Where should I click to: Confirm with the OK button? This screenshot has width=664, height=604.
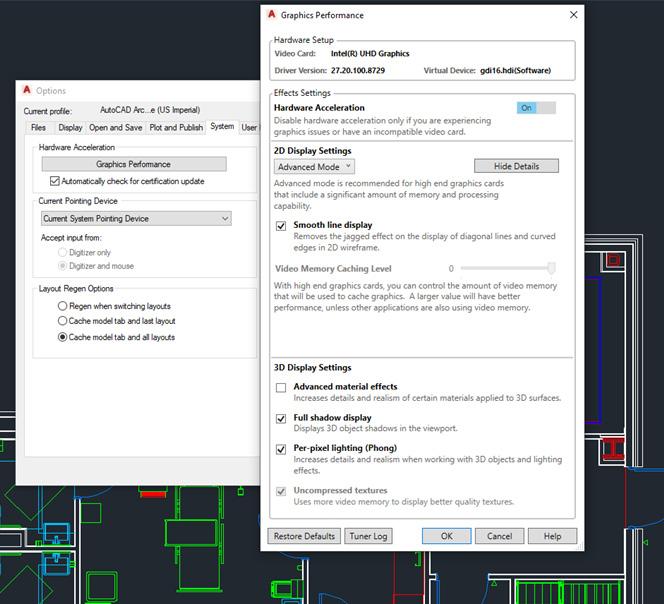pos(447,536)
